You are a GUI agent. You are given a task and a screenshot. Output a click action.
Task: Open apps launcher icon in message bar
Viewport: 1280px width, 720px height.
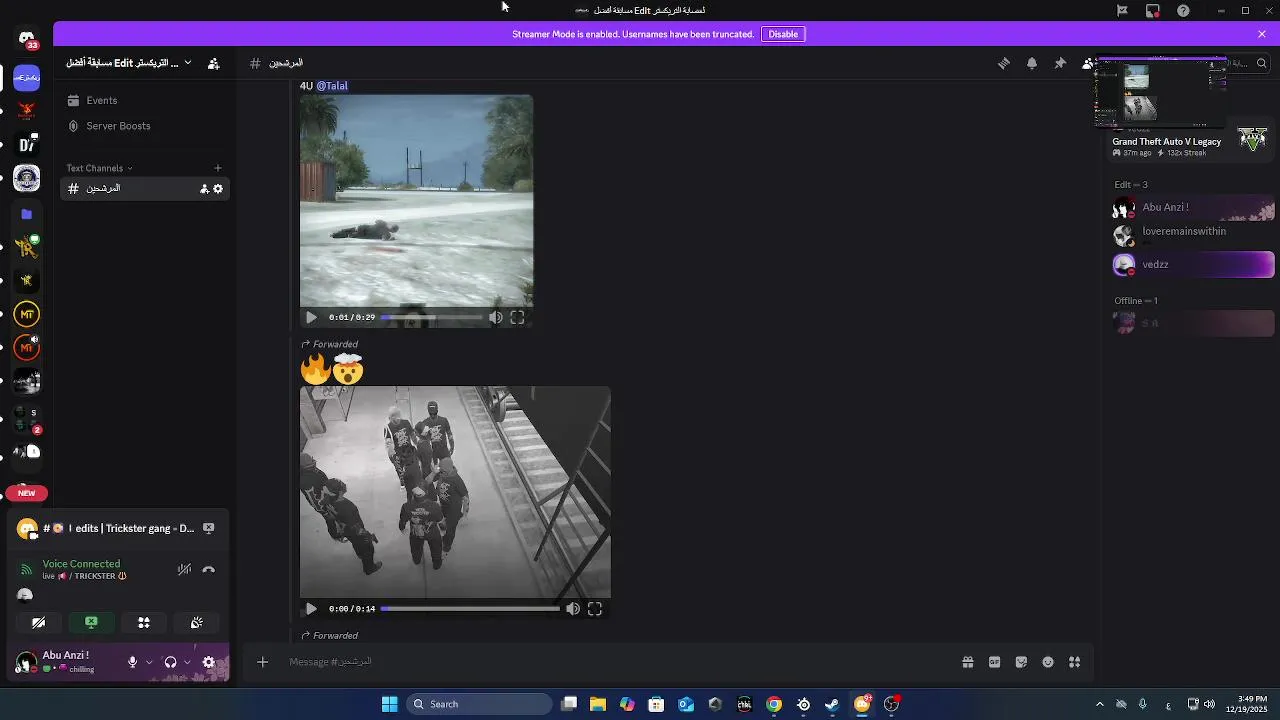tap(1075, 662)
